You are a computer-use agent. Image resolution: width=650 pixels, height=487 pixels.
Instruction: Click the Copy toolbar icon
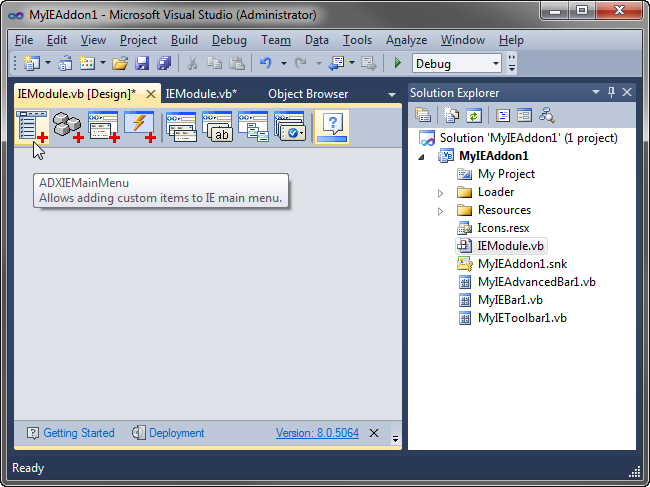point(214,63)
